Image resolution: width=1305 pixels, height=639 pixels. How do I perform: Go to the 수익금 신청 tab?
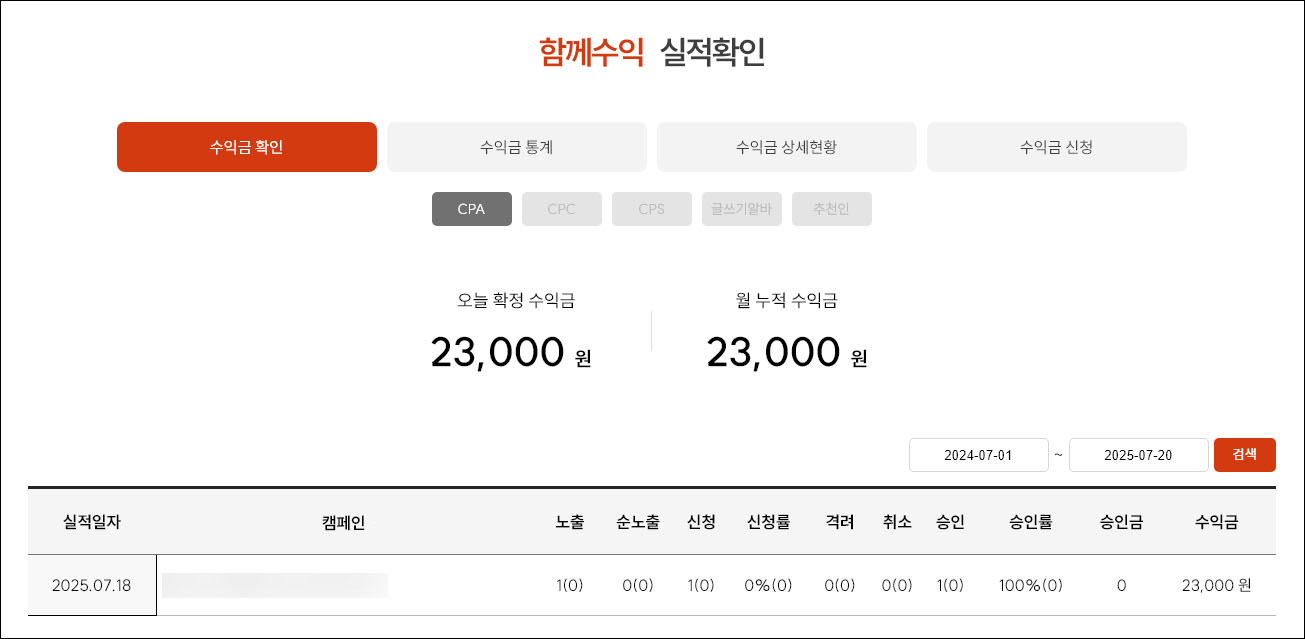pos(1056,147)
